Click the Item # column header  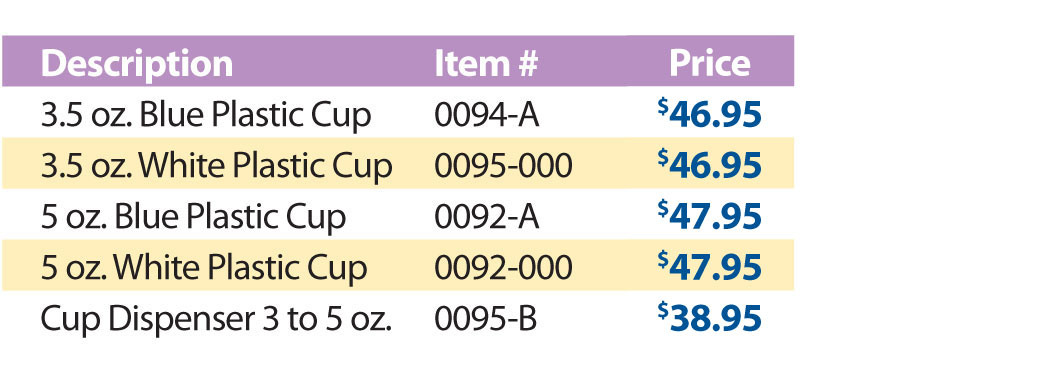pyautogui.click(x=486, y=64)
